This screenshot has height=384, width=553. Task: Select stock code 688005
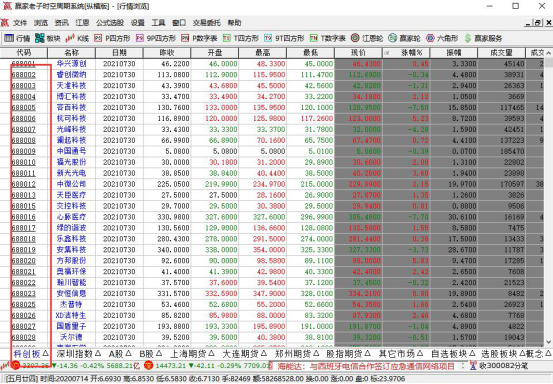24,108
